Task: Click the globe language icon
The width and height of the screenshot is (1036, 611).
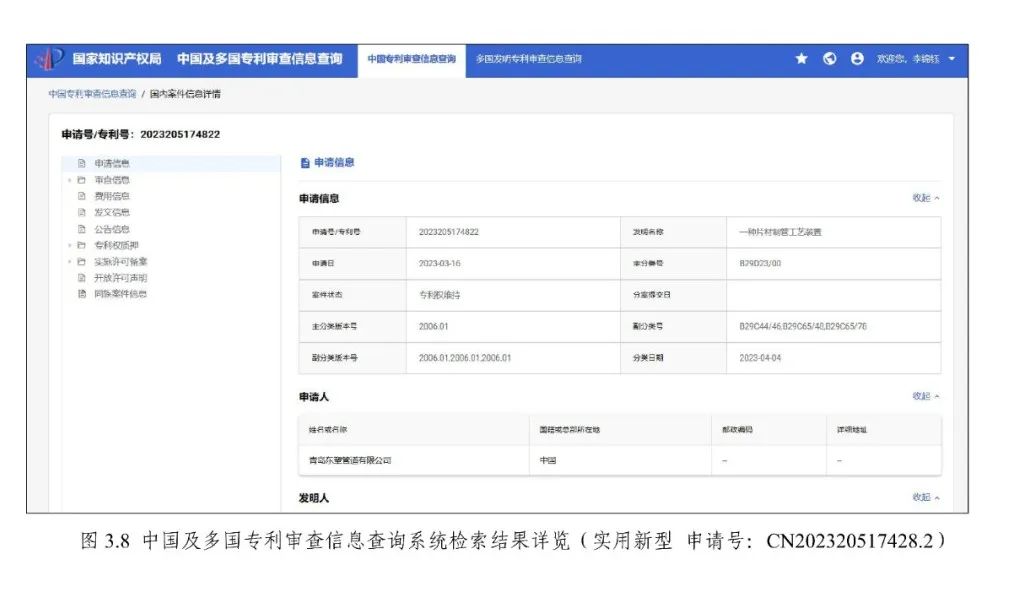Action: pos(829,59)
